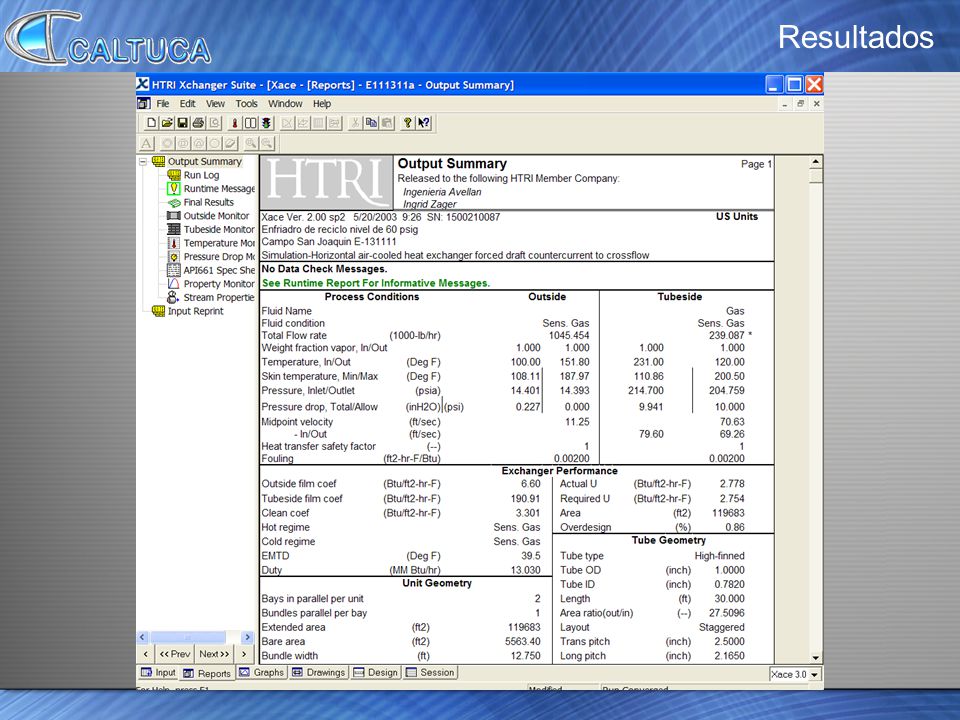Activate the What's This pointer help icon
Viewport: 960px width, 720px height.
pyautogui.click(x=424, y=123)
